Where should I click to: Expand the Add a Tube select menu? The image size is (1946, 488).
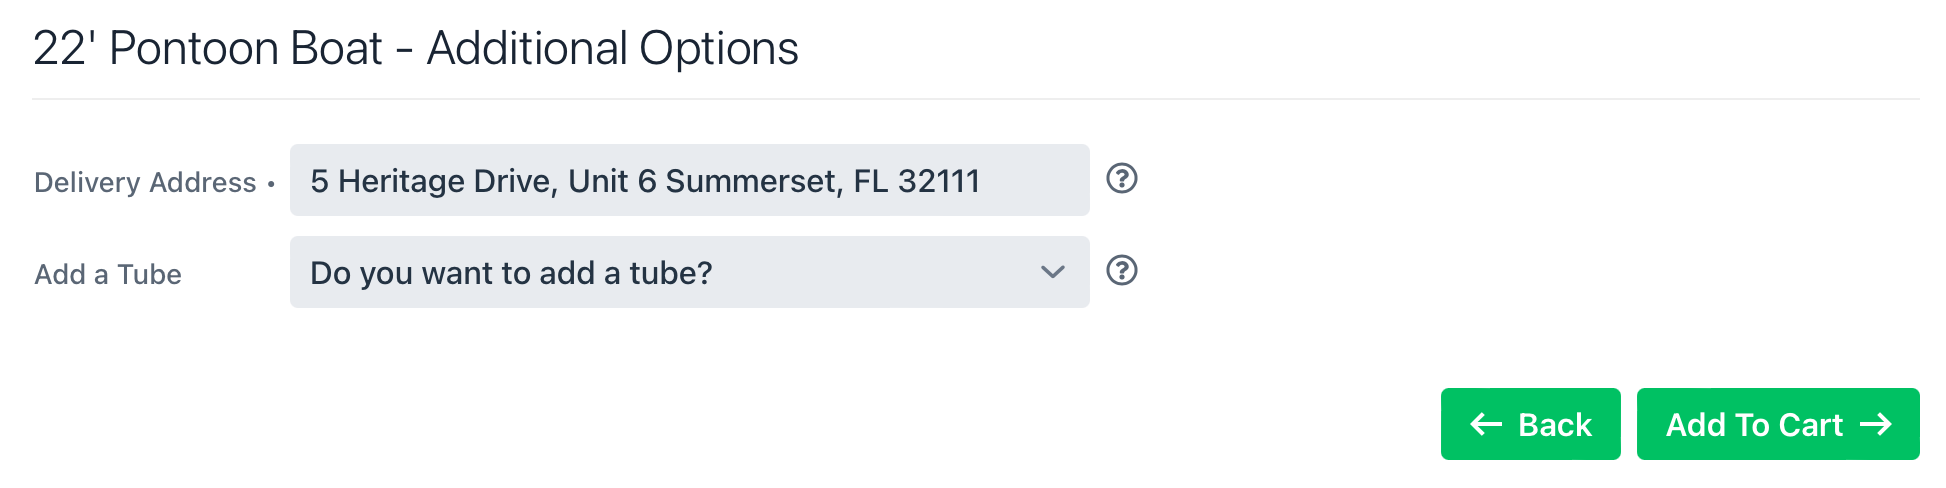[690, 272]
